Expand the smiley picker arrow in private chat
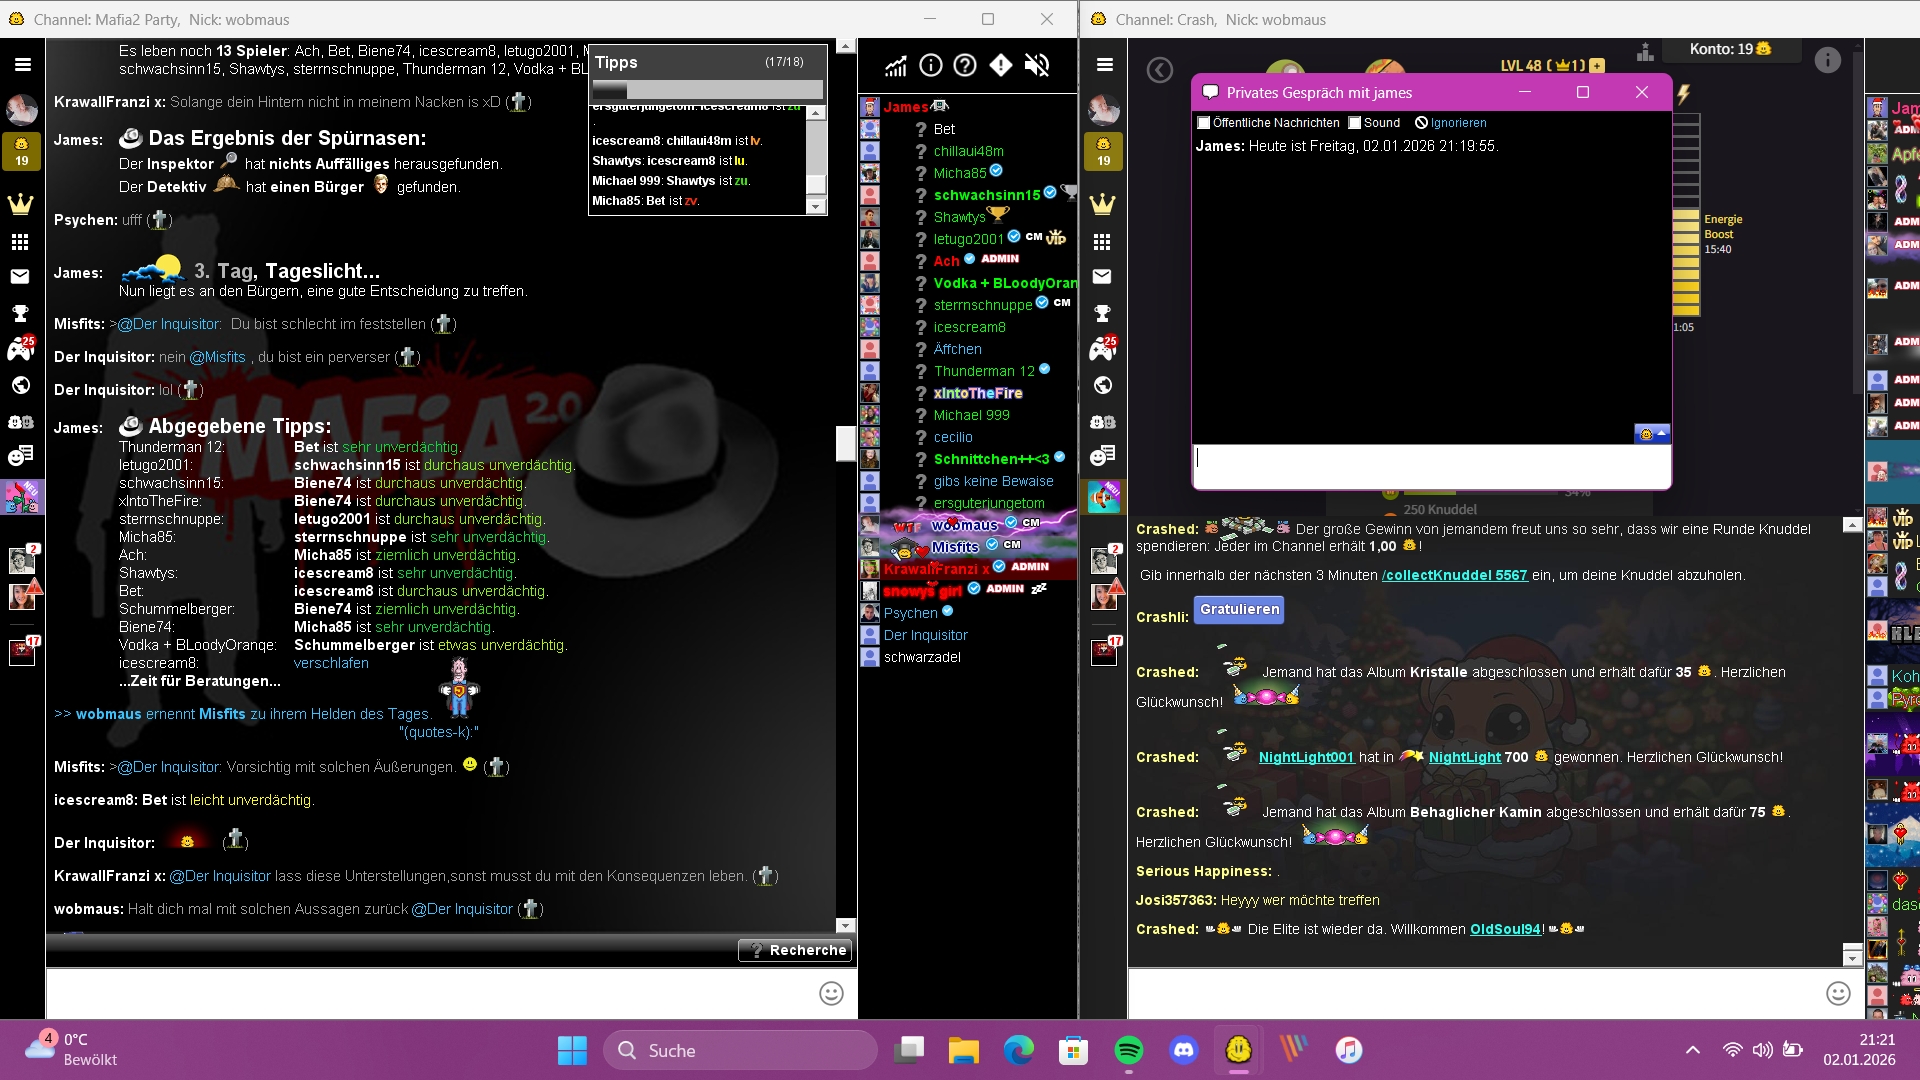 point(1662,433)
